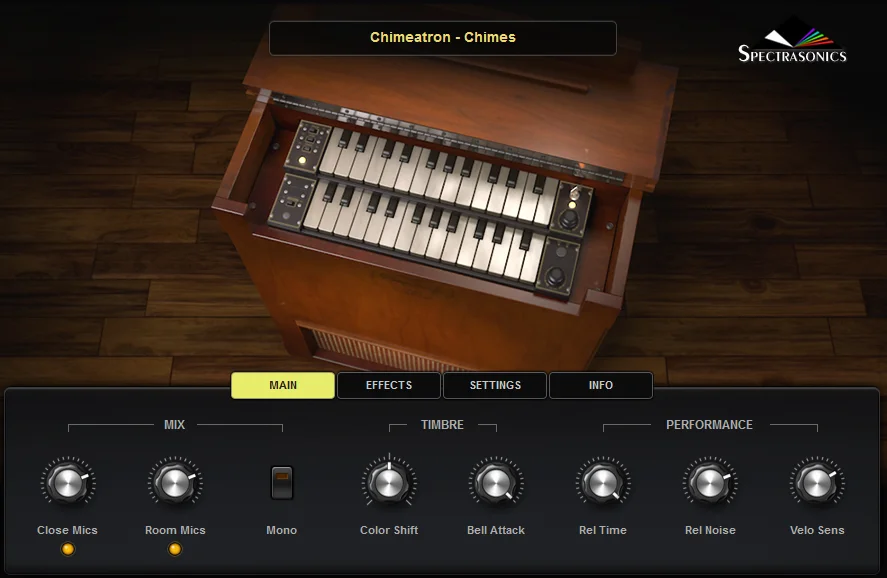The width and height of the screenshot is (887, 578).
Task: Open the SETTINGS tab
Action: tap(495, 385)
